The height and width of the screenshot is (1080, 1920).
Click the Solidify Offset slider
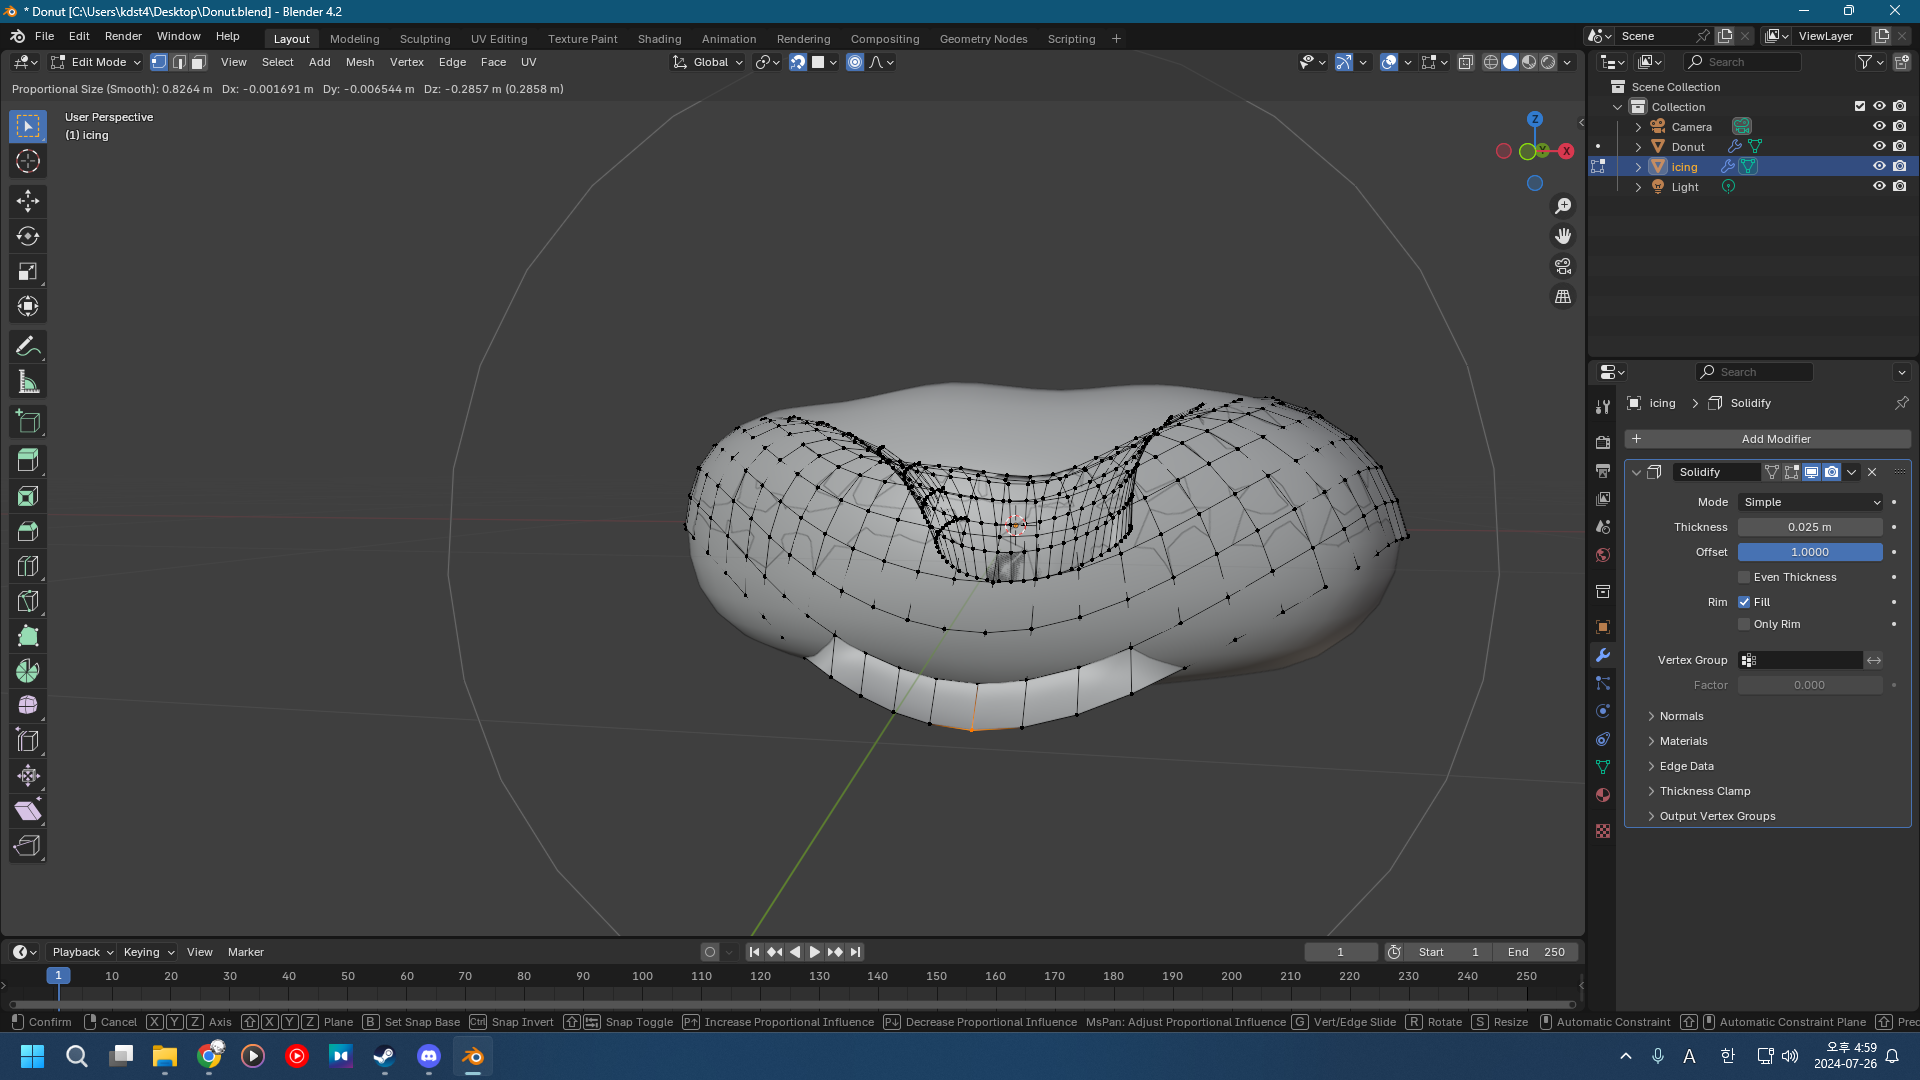pyautogui.click(x=1810, y=552)
